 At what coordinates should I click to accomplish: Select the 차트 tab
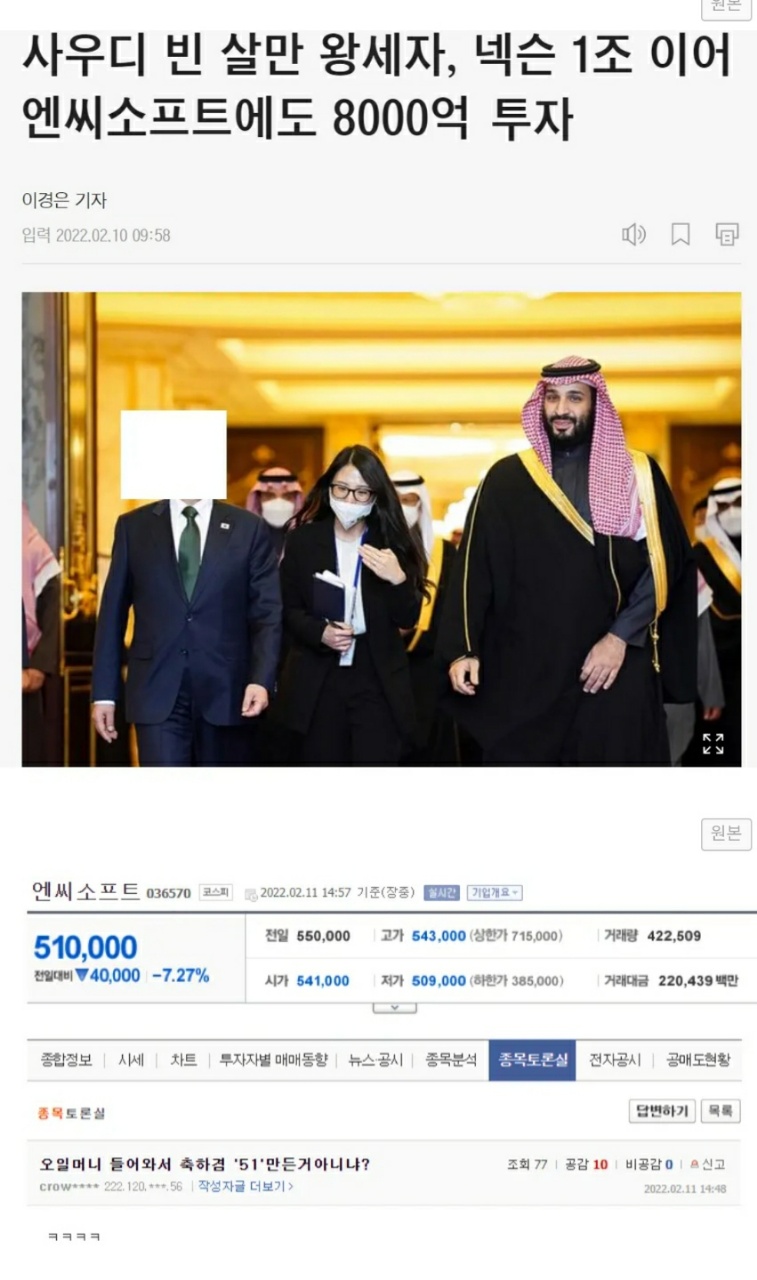(183, 1060)
